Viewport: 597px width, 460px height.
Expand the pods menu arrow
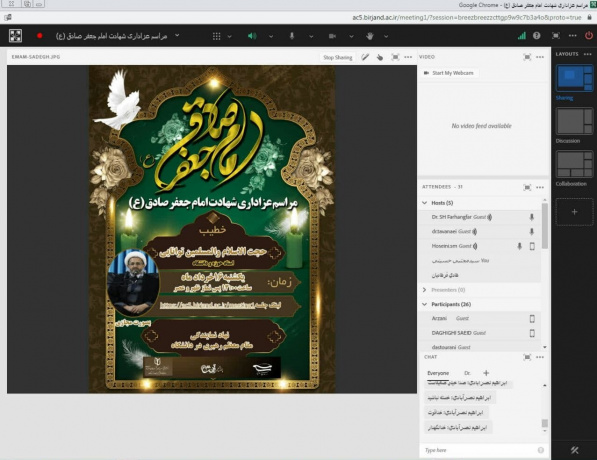pyautogui.click(x=230, y=37)
